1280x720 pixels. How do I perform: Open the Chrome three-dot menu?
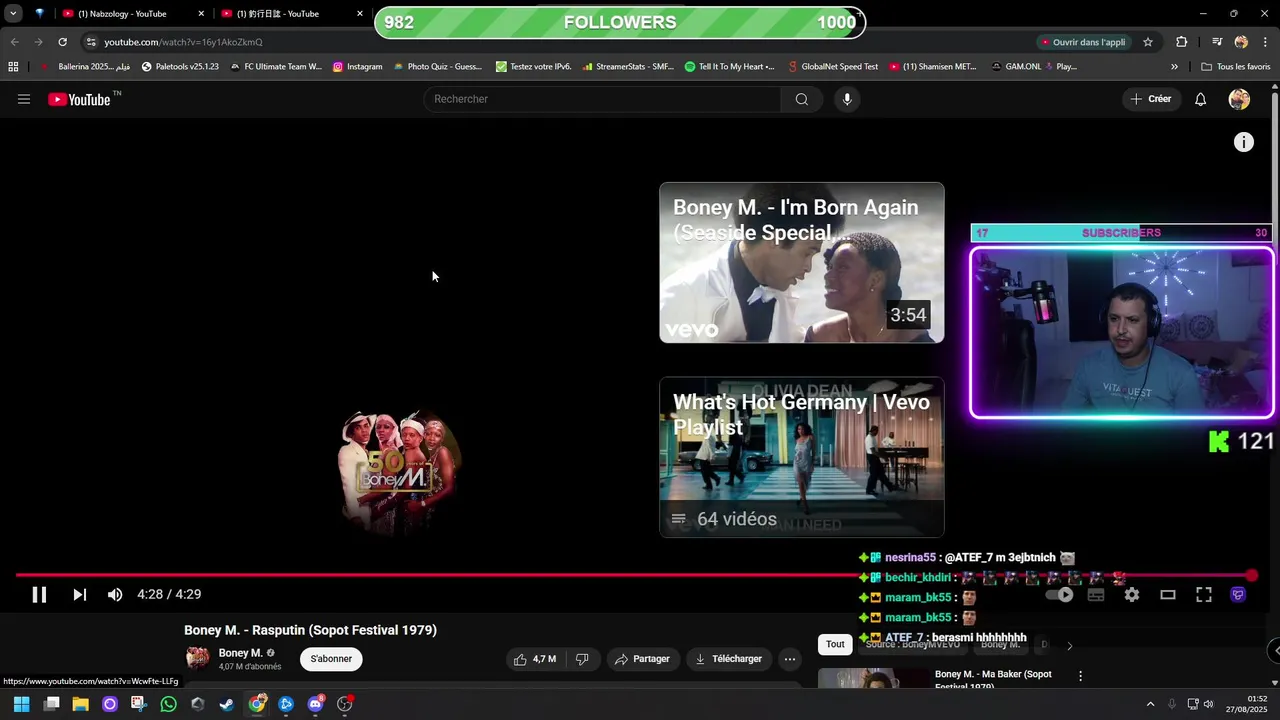pos(1266,42)
